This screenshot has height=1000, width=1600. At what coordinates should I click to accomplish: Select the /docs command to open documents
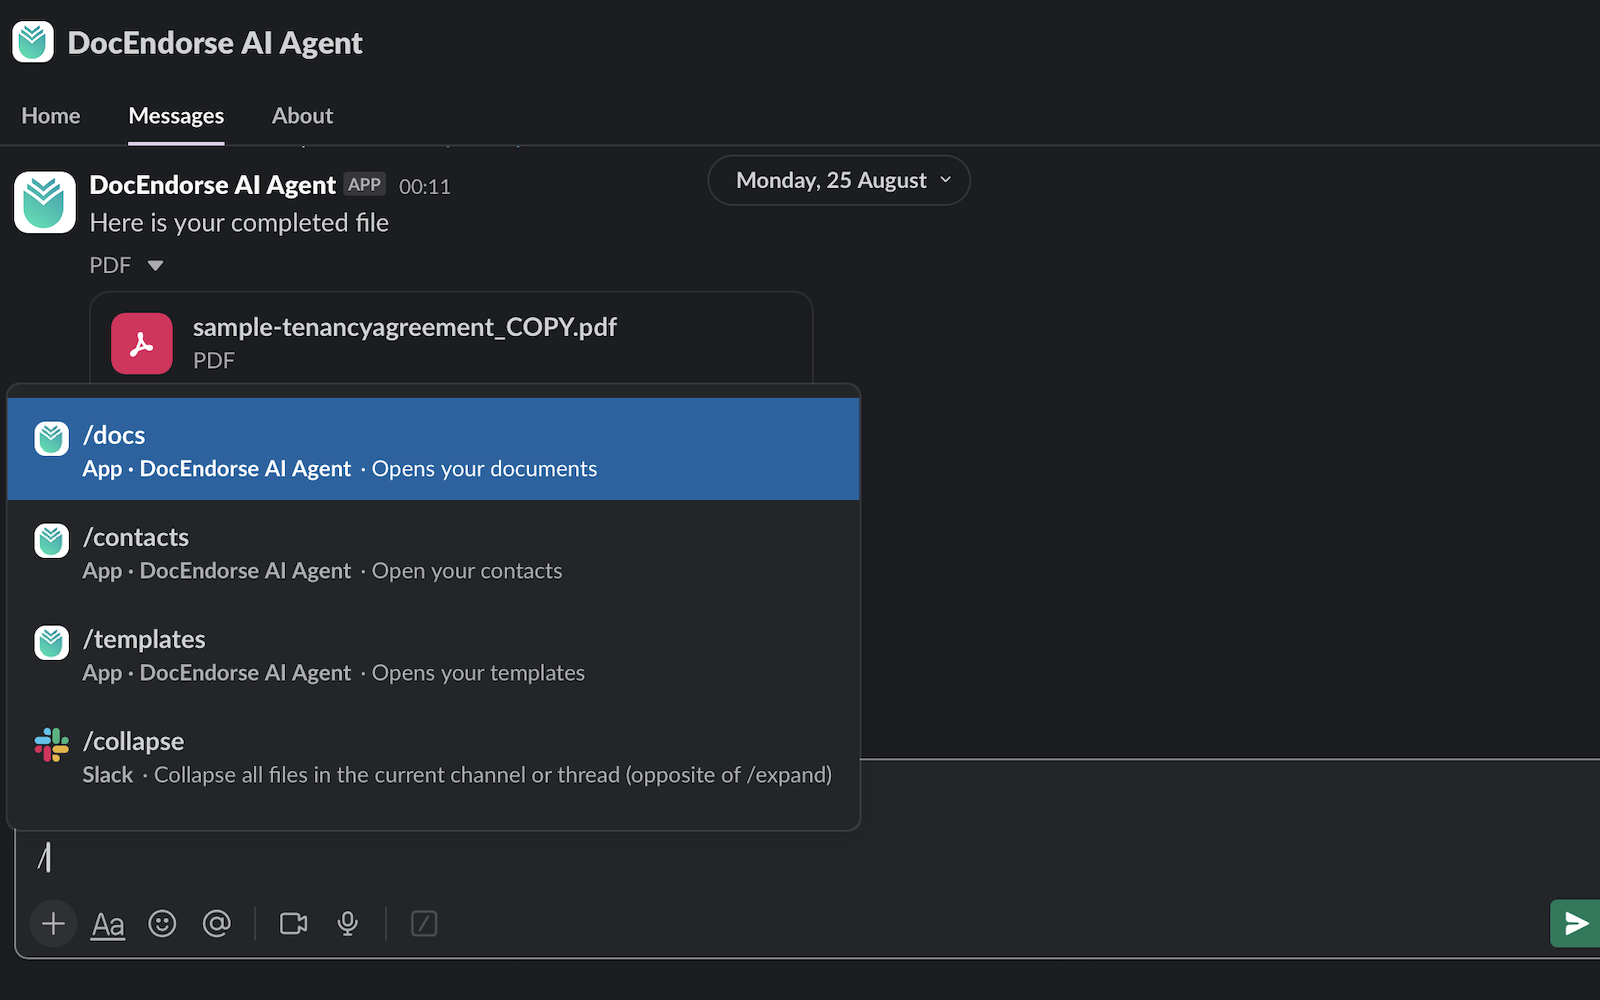[433, 448]
